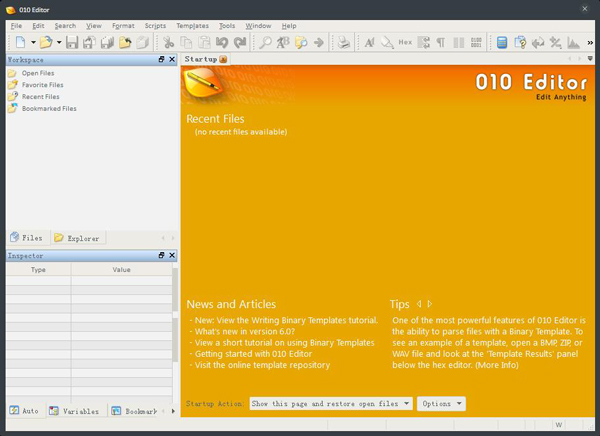This screenshot has height=436, width=600.
Task: Close the Inspector panel
Action: pyautogui.click(x=172, y=255)
